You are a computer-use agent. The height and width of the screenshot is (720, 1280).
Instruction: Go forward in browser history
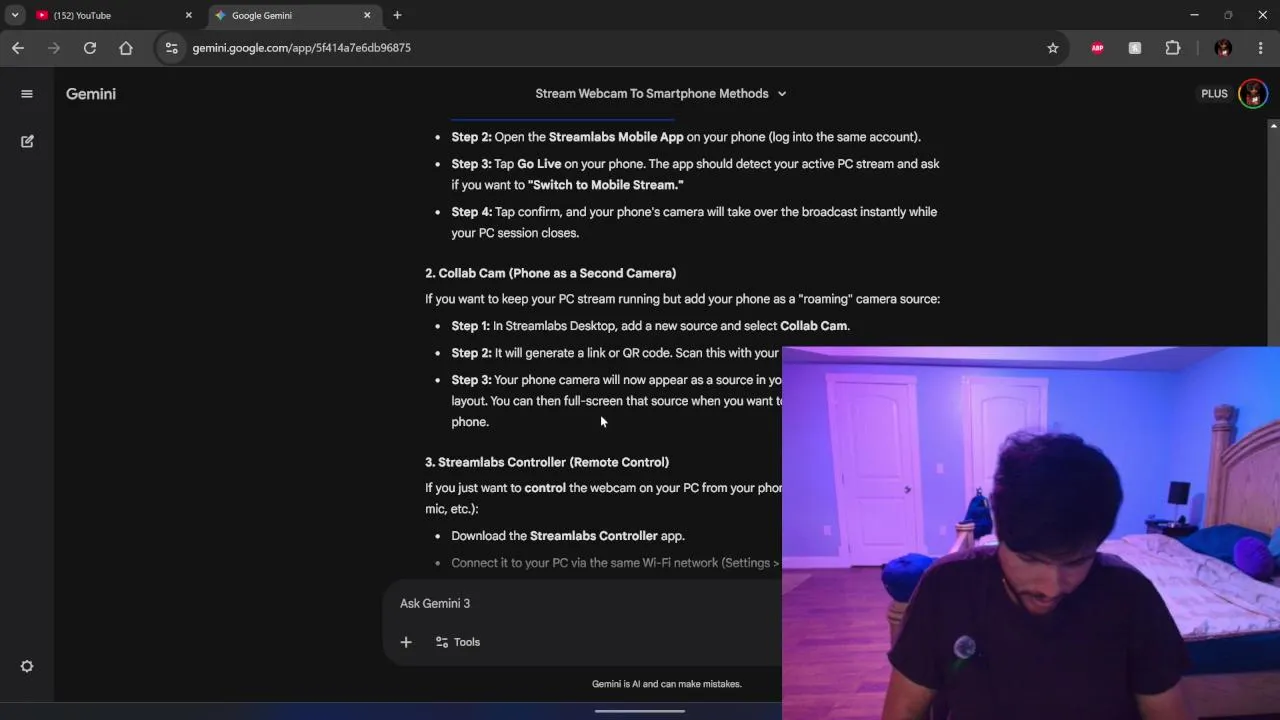tap(54, 48)
